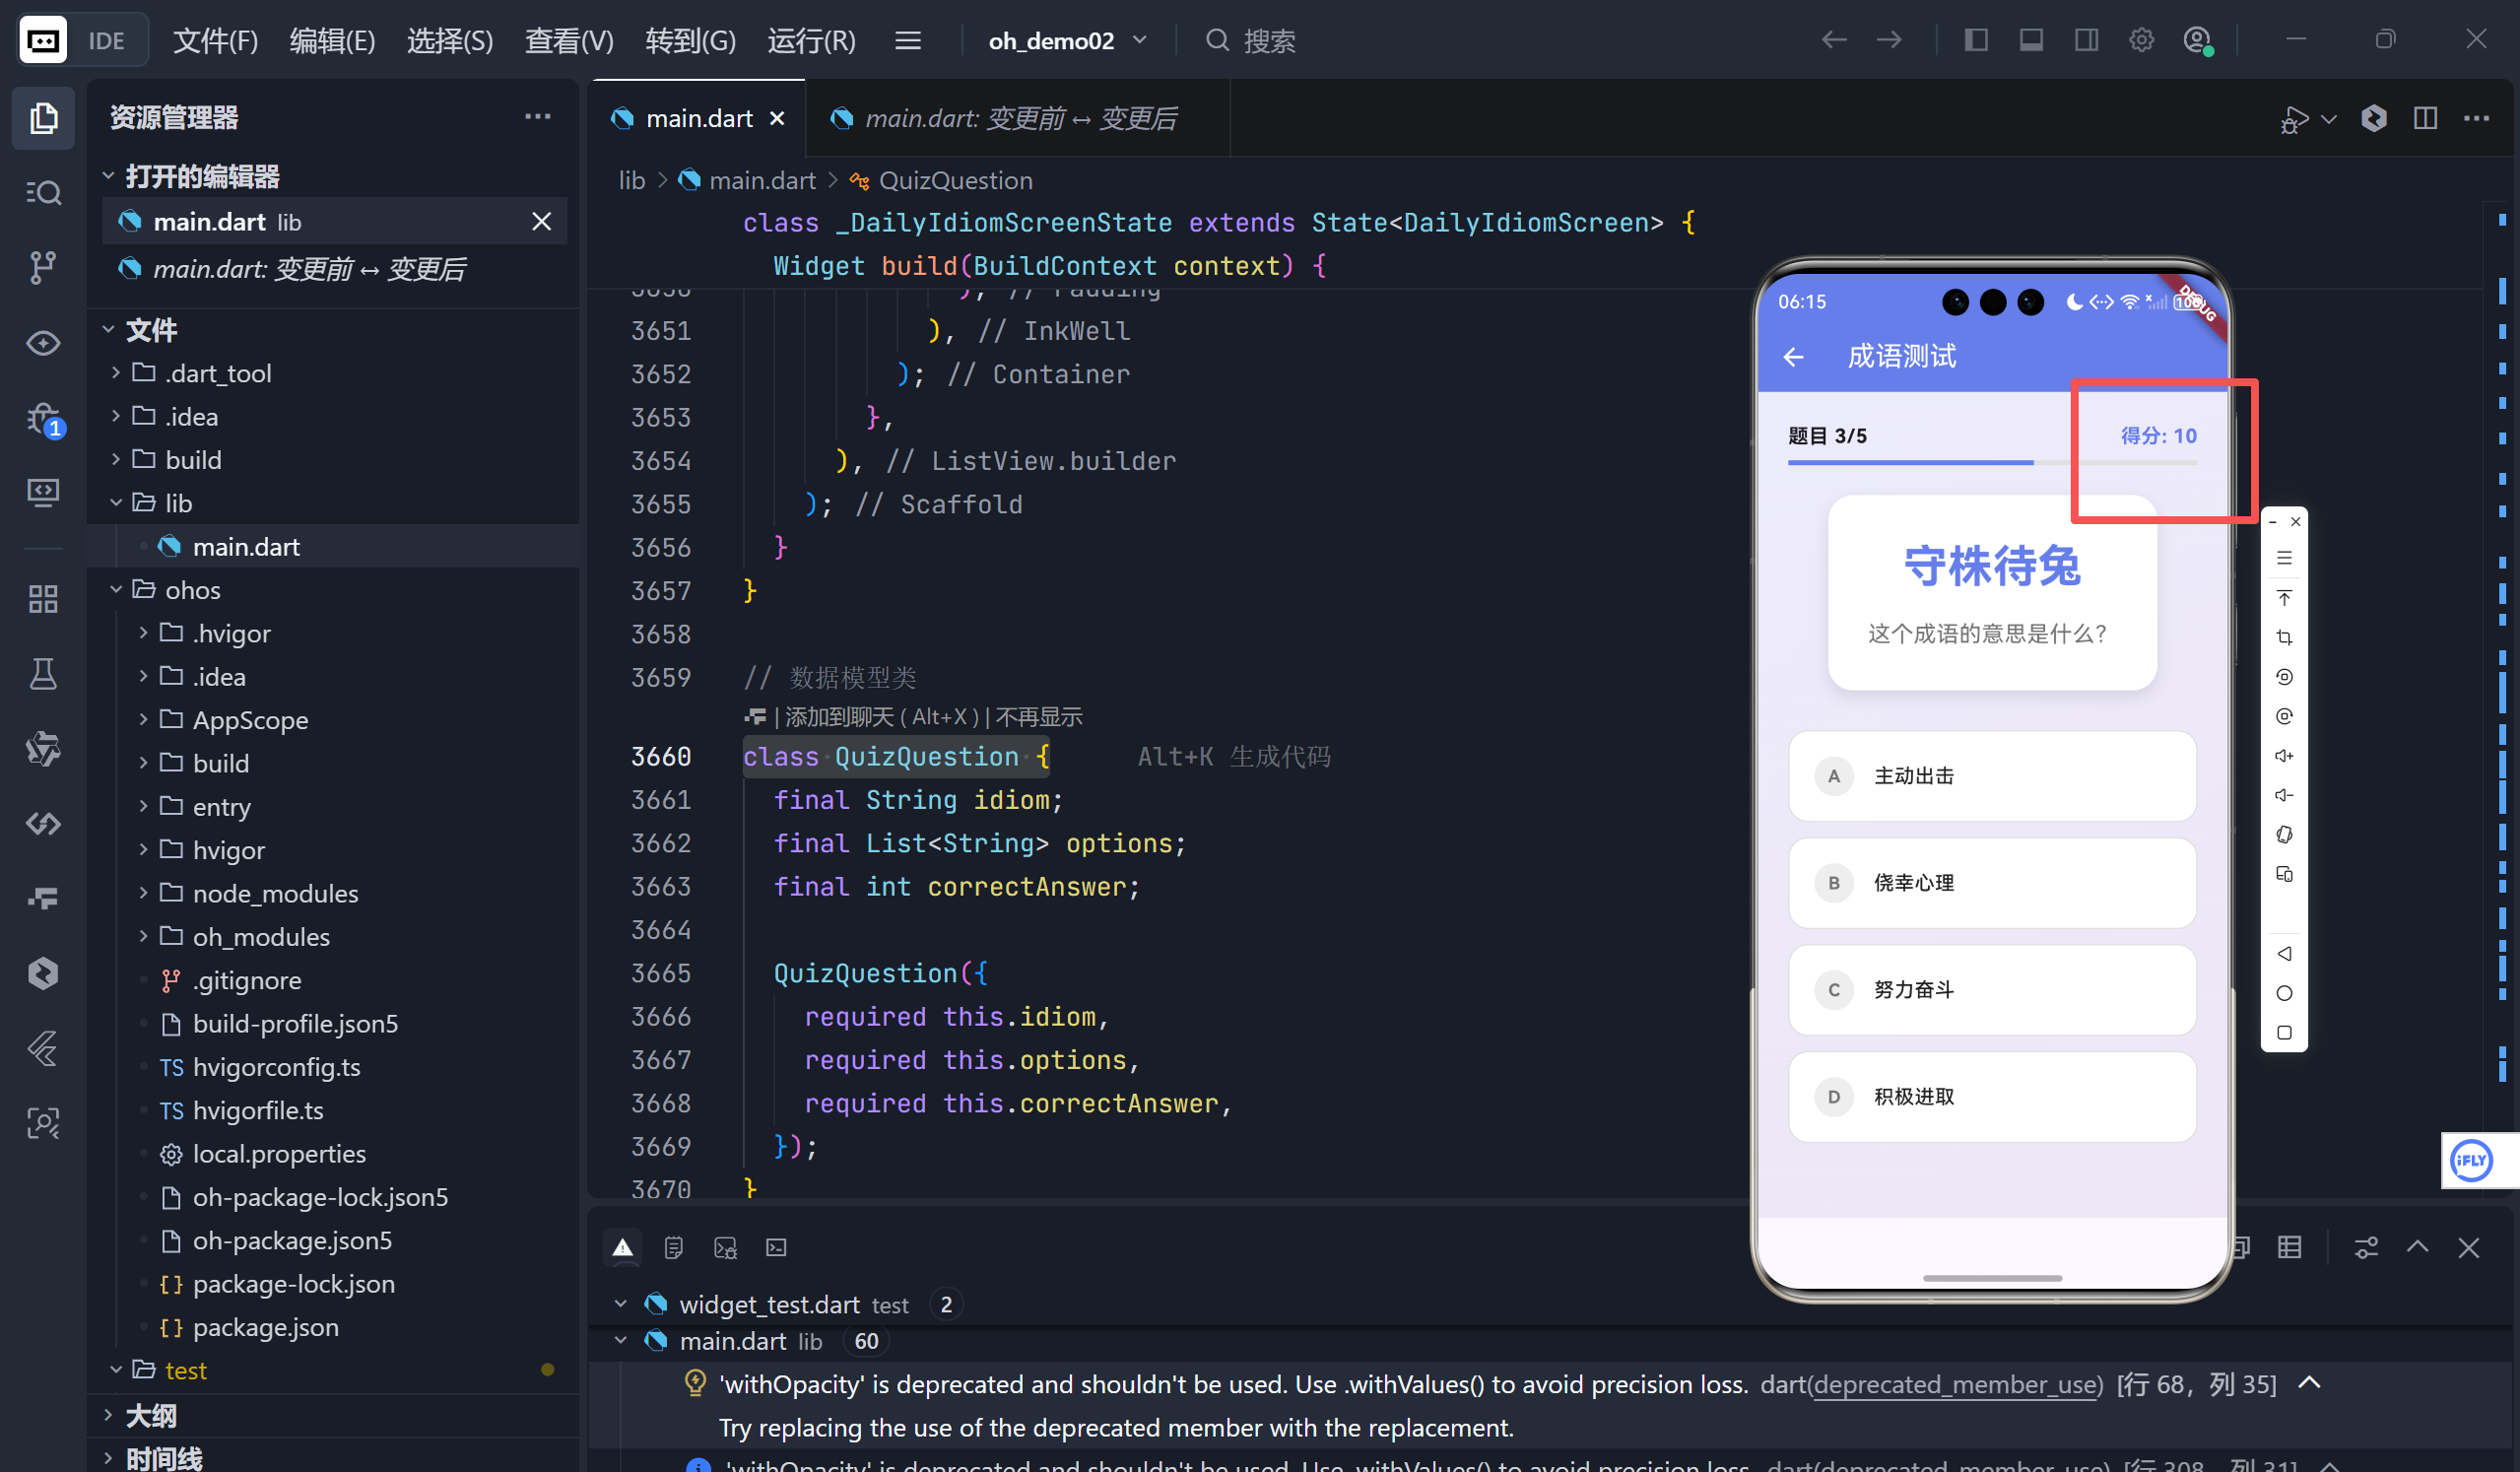
Task: Open the settings gear in title bar
Action: coord(2141,40)
